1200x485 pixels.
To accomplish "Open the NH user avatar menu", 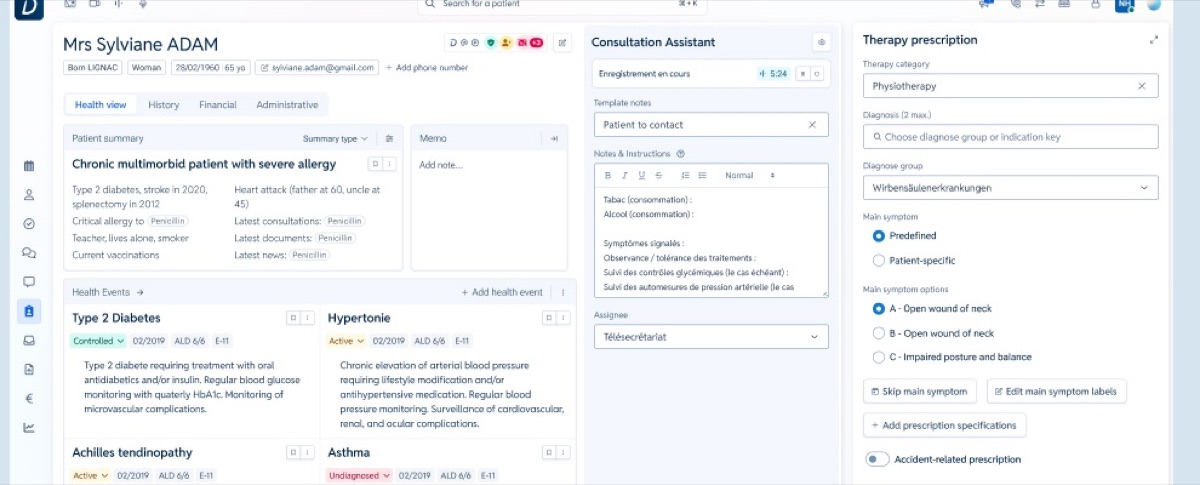I will click(x=1125, y=5).
